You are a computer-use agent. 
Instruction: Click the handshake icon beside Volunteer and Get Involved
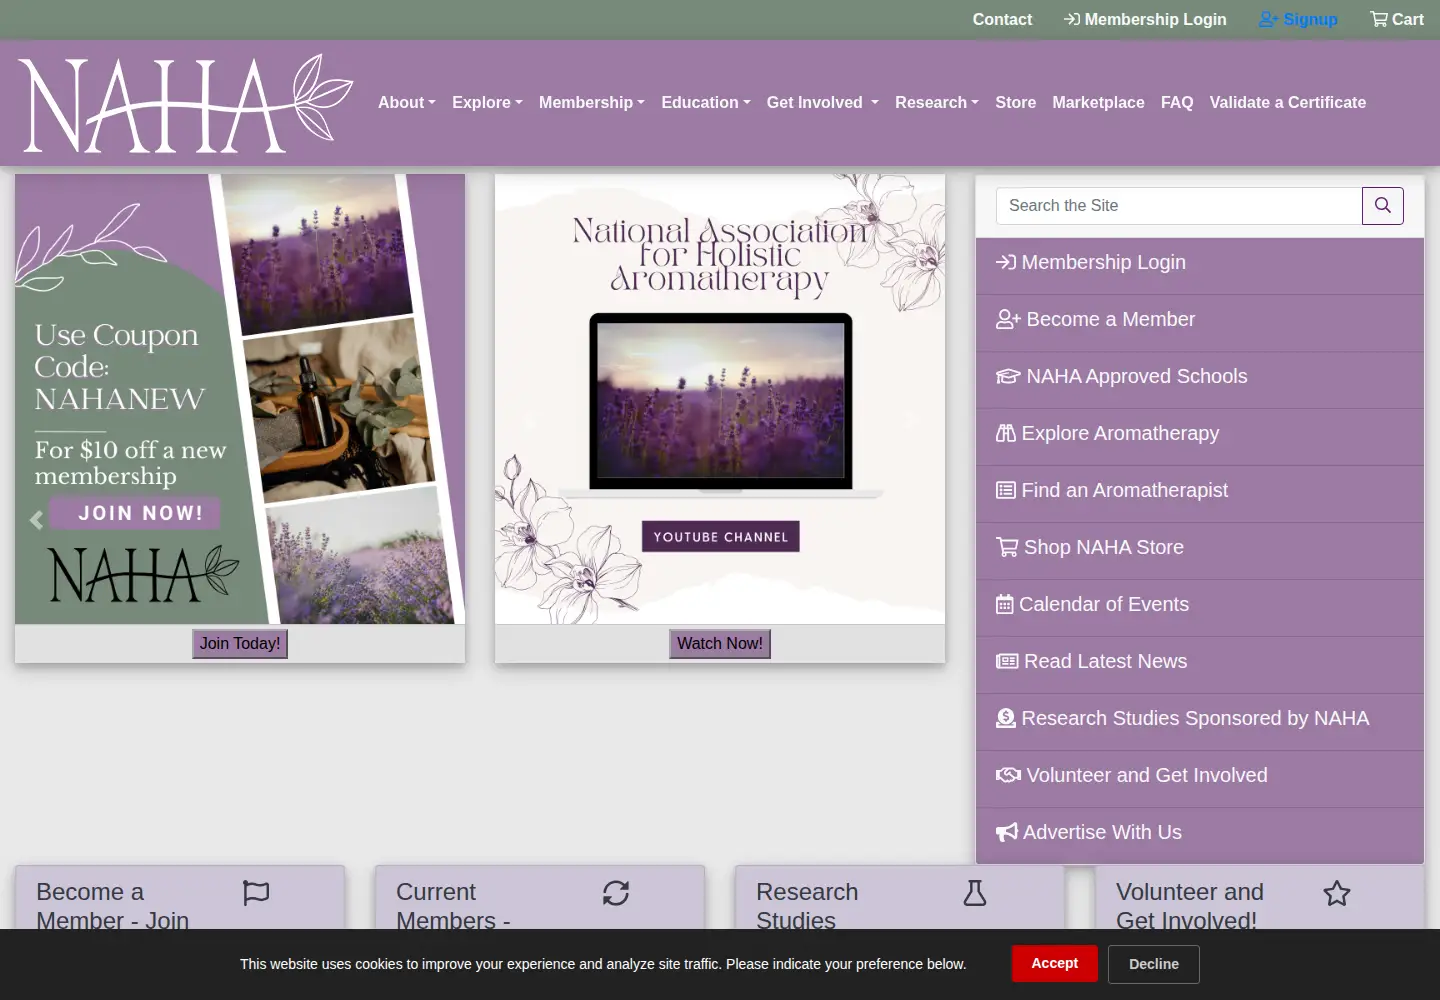(1008, 776)
